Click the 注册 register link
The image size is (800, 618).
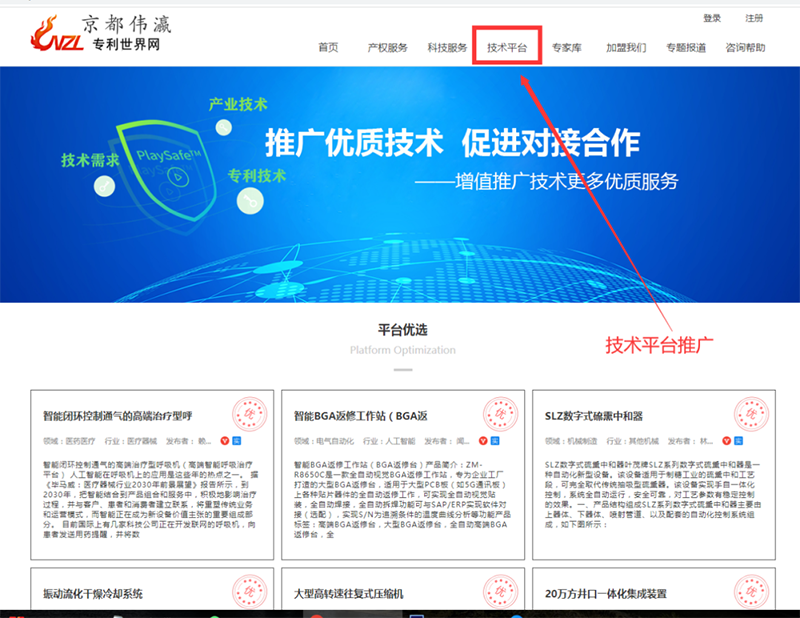pos(754,18)
